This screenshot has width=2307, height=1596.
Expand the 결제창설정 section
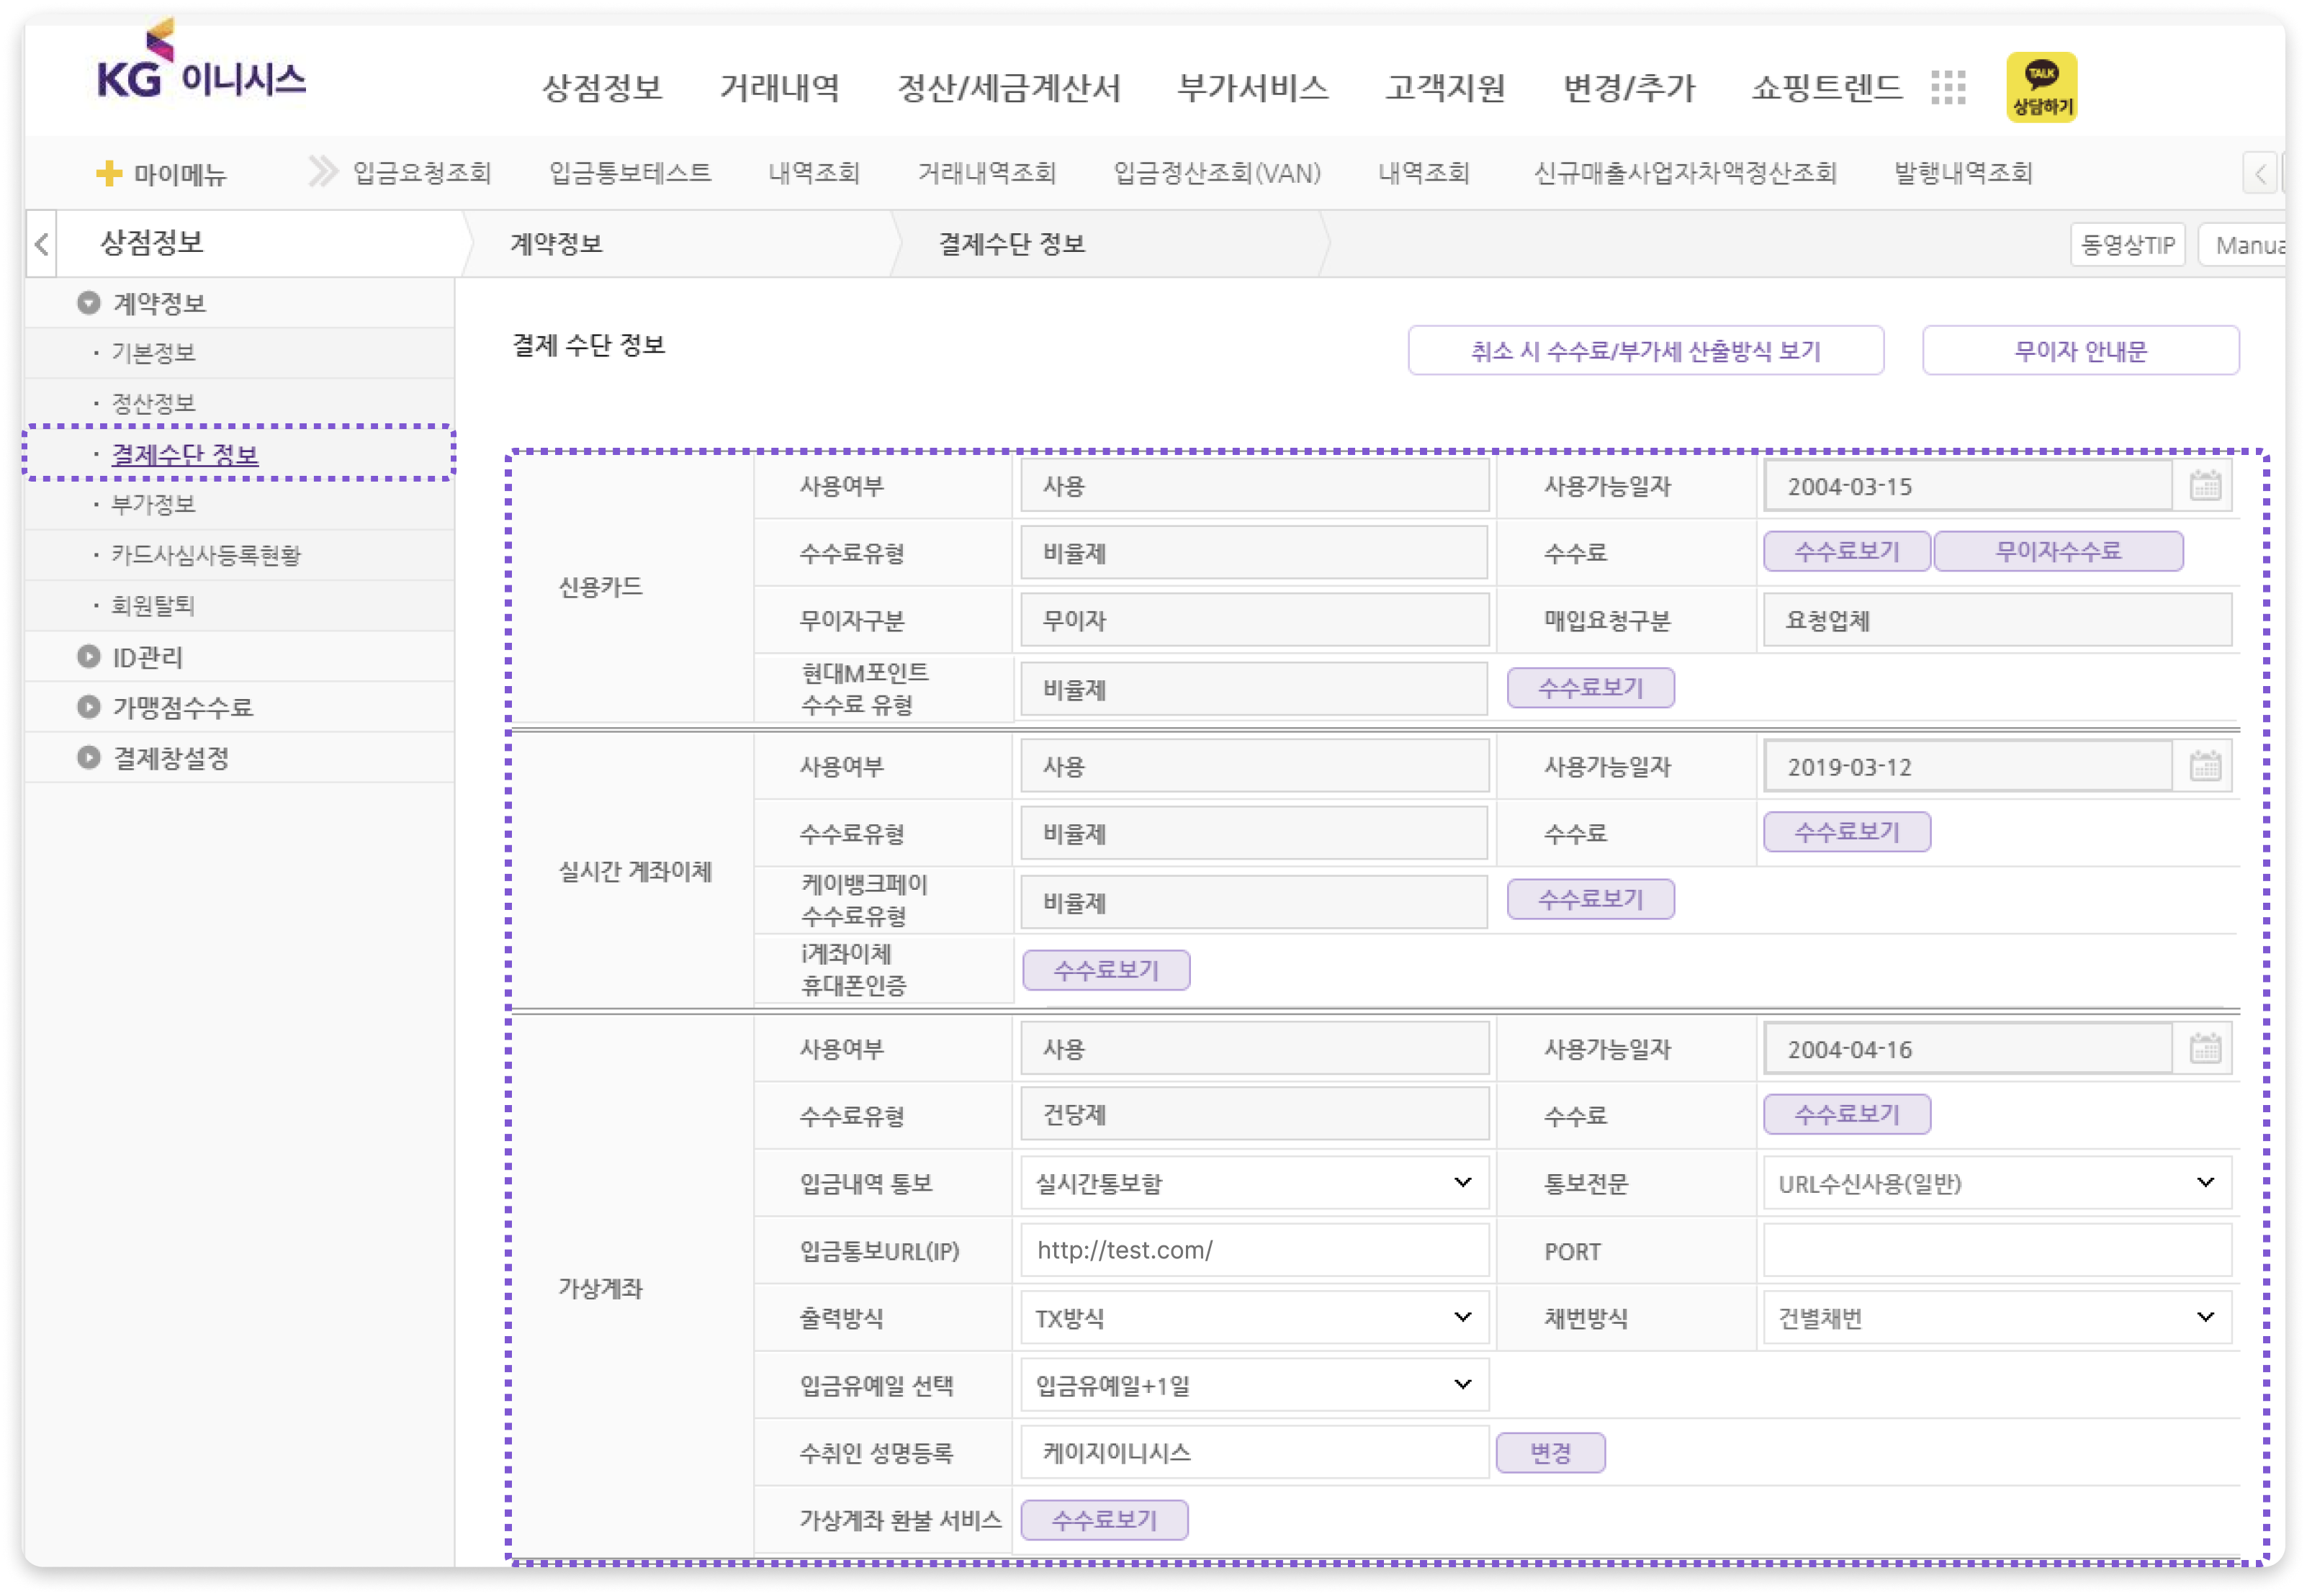89,758
